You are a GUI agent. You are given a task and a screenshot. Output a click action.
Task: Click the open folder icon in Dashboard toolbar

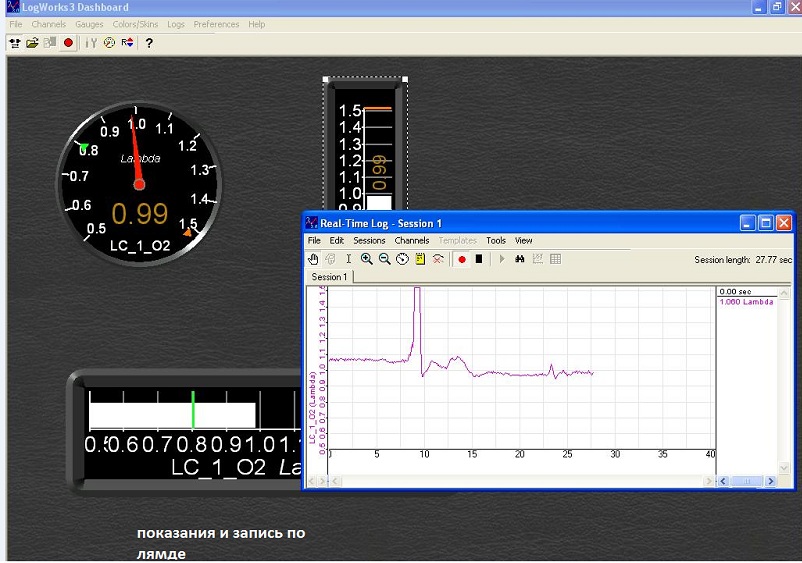pyautogui.click(x=32, y=43)
